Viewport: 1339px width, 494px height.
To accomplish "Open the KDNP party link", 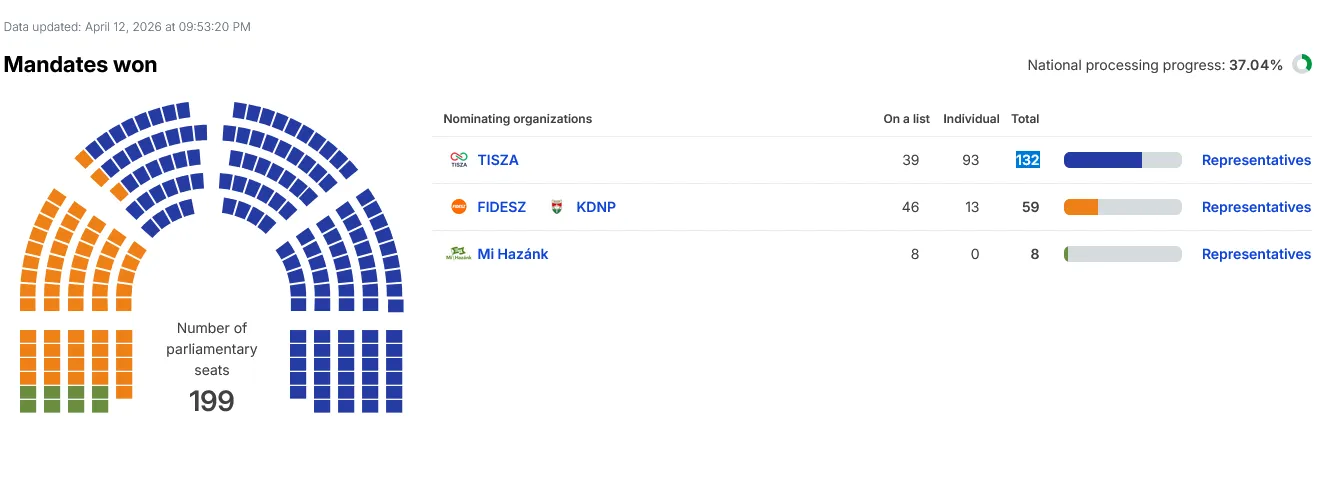I will pyautogui.click(x=596, y=207).
